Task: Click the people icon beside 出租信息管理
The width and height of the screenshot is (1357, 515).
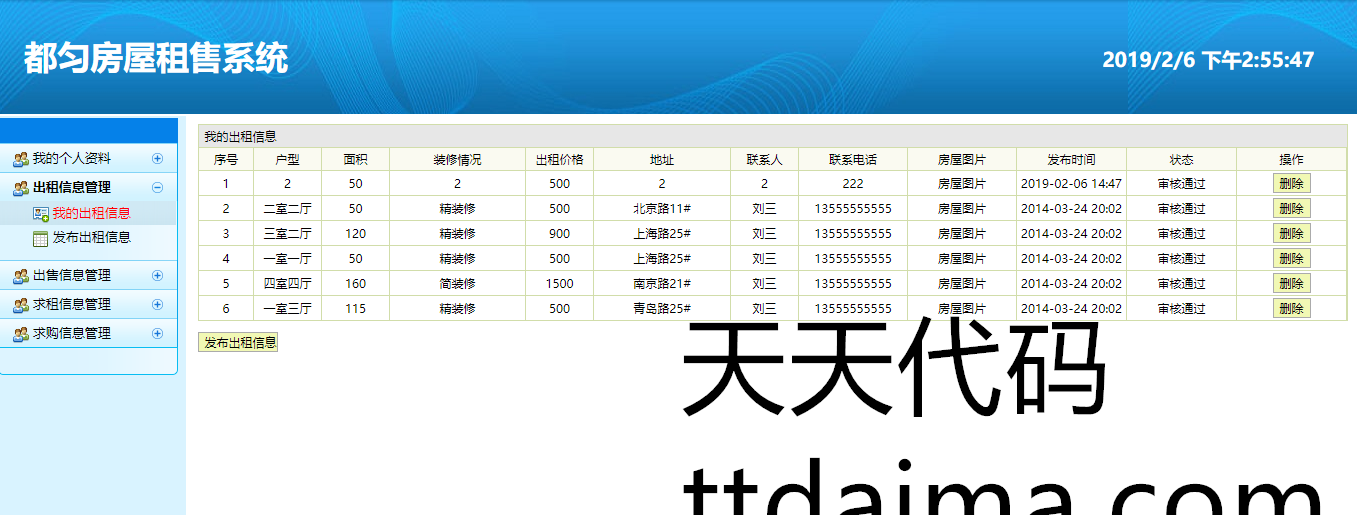Action: [x=20, y=188]
